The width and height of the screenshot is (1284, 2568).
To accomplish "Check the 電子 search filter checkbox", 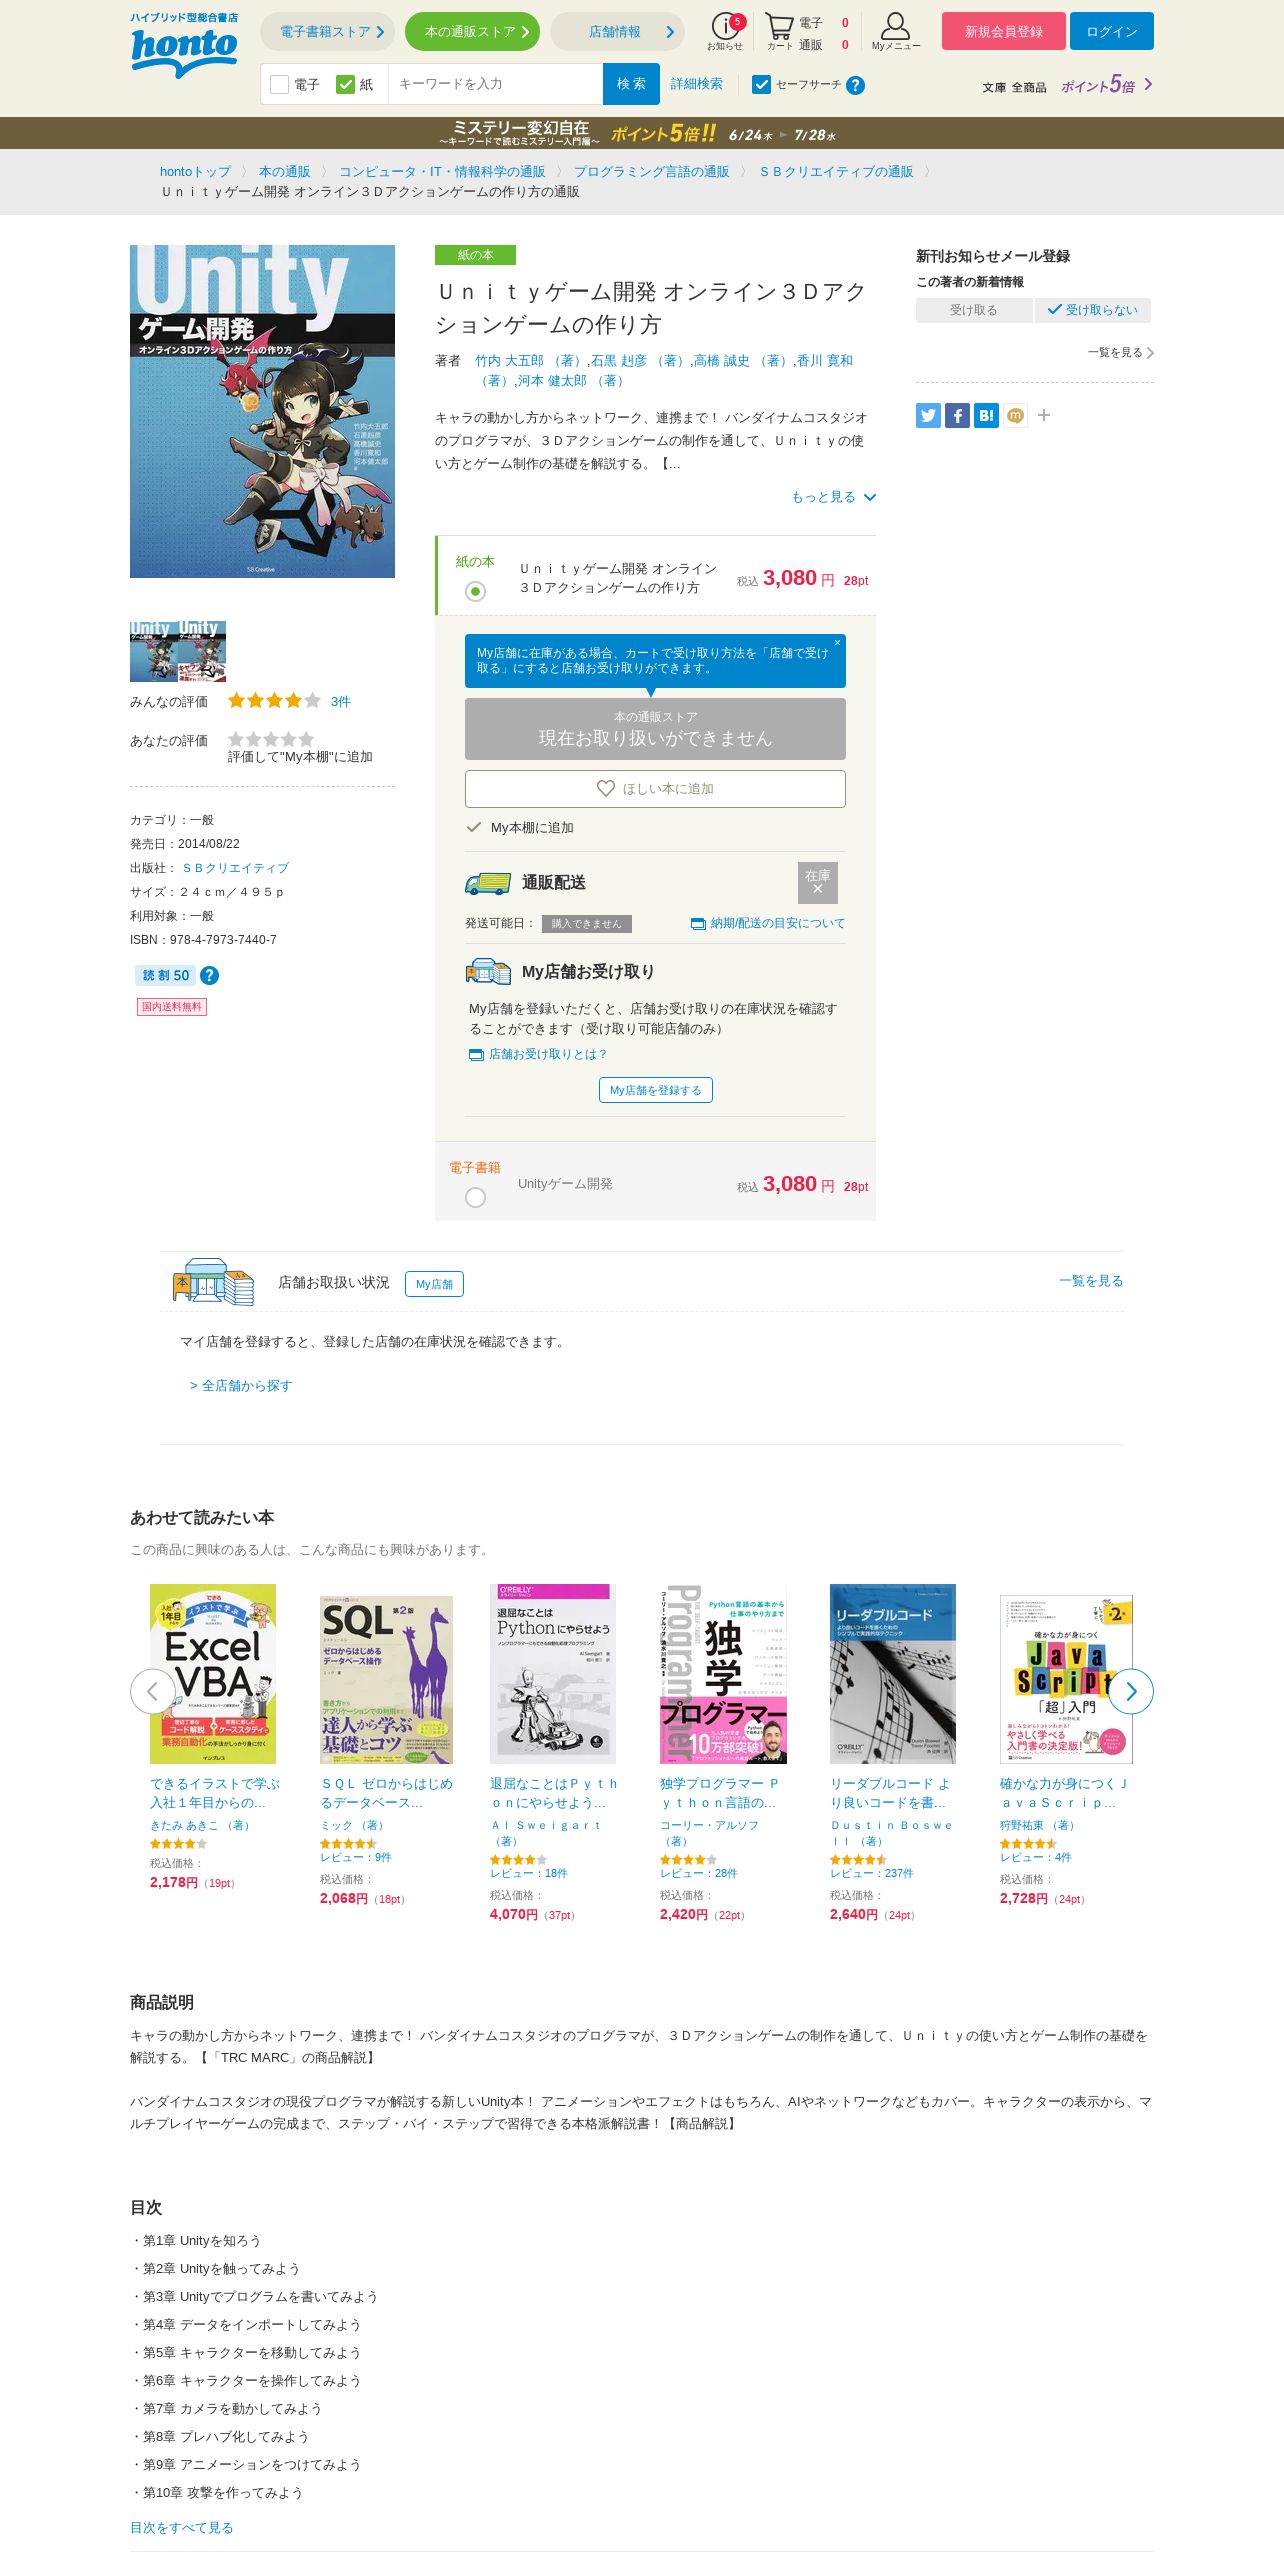I will 280,84.
